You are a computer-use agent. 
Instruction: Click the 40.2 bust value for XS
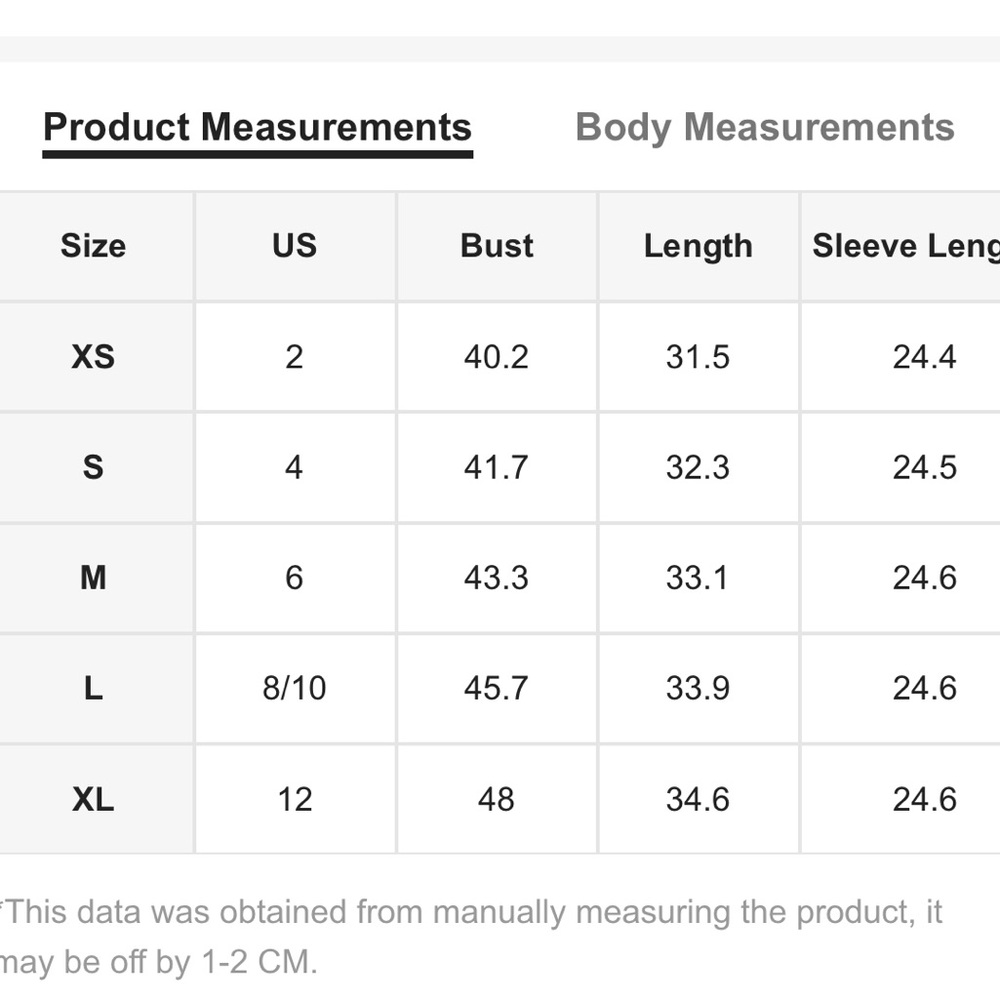496,357
